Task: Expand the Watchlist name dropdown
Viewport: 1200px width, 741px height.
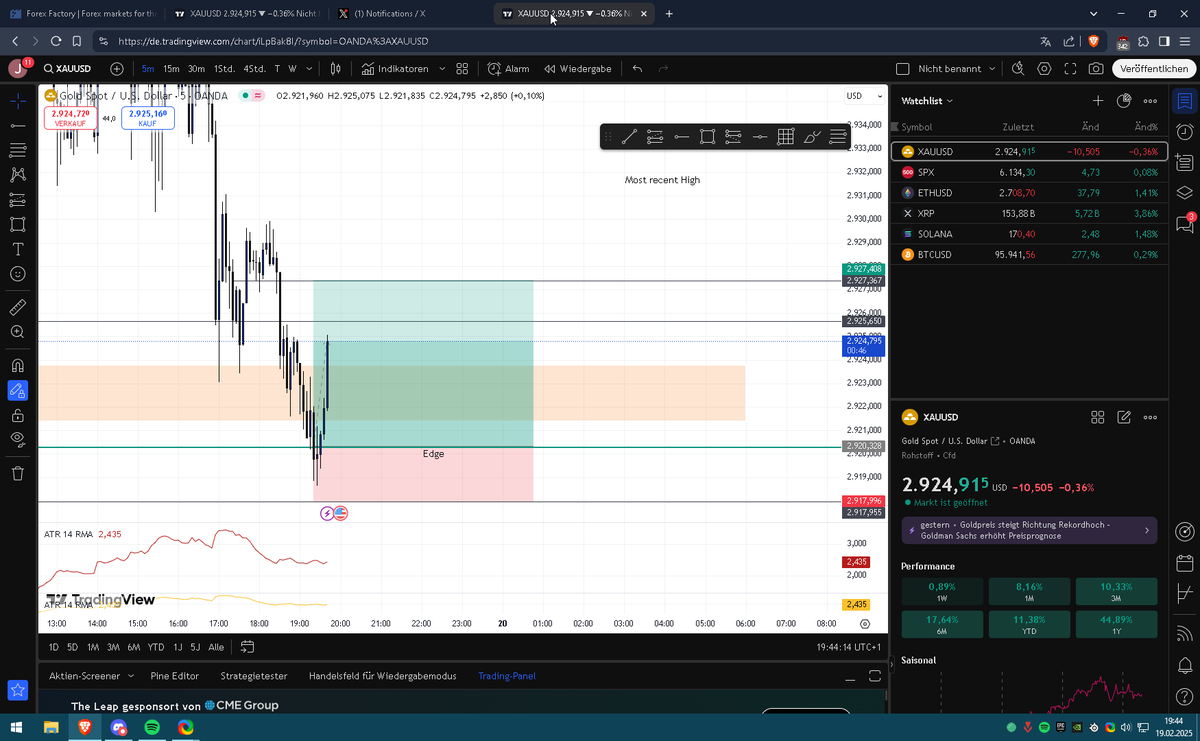Action: 927,101
